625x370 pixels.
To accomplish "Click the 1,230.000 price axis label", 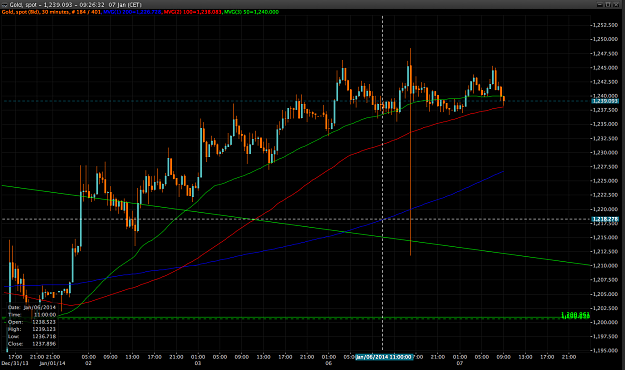I will (605, 152).
